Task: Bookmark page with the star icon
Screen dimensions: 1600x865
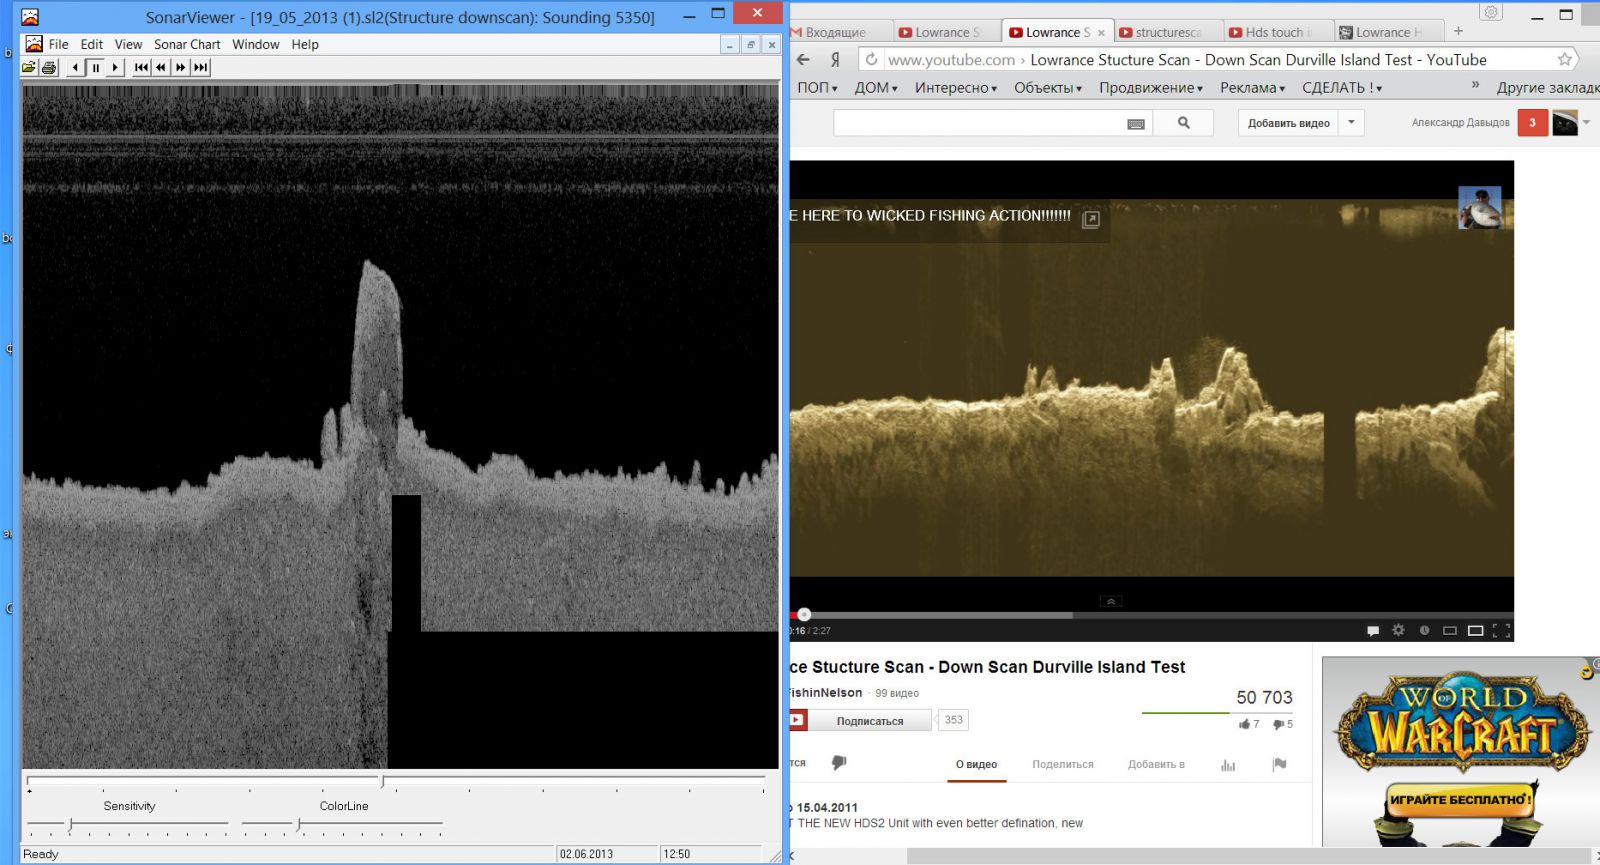Action: (1565, 60)
